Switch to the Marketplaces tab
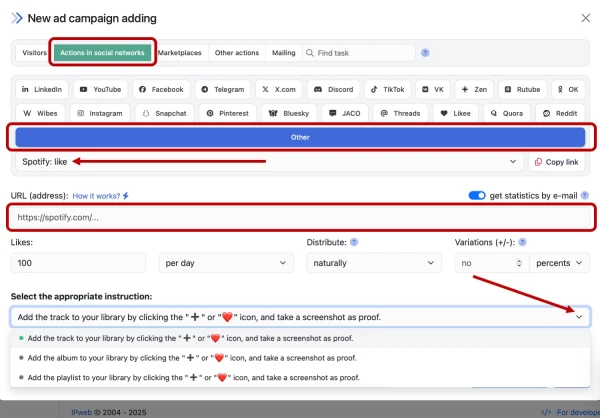600x418 pixels. (x=182, y=52)
